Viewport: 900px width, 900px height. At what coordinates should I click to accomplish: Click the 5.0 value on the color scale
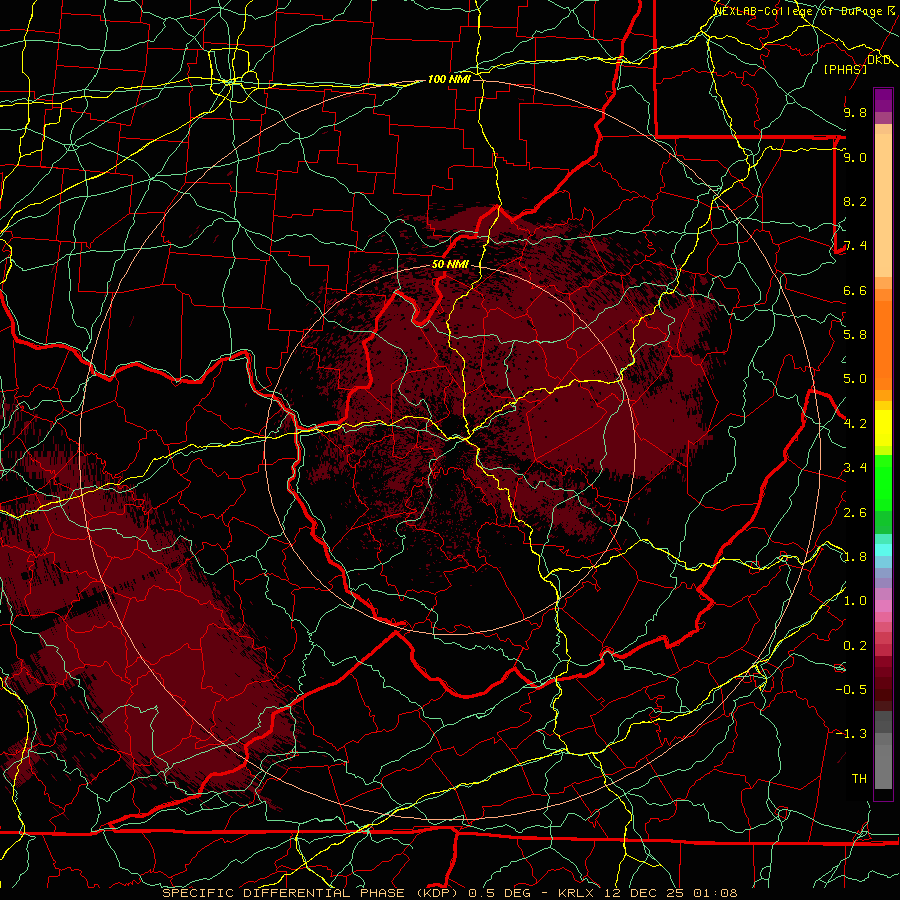click(x=855, y=379)
